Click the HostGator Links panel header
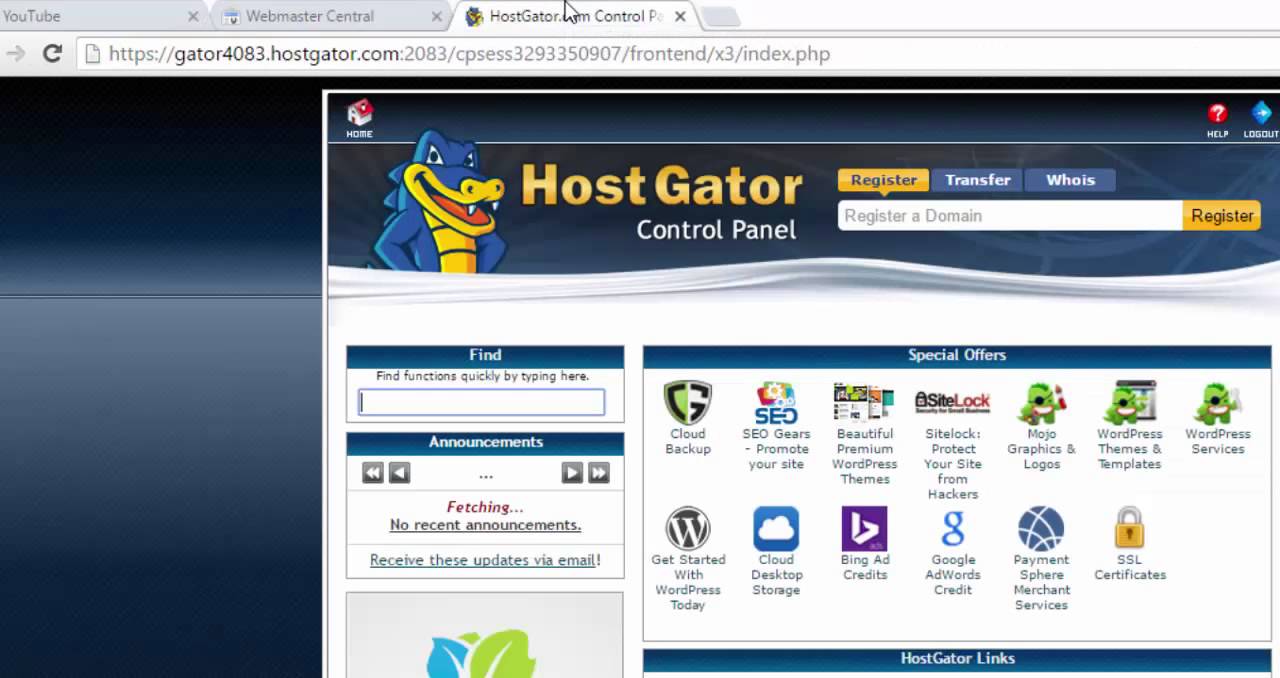Image resolution: width=1280 pixels, height=678 pixels. pos(957,658)
